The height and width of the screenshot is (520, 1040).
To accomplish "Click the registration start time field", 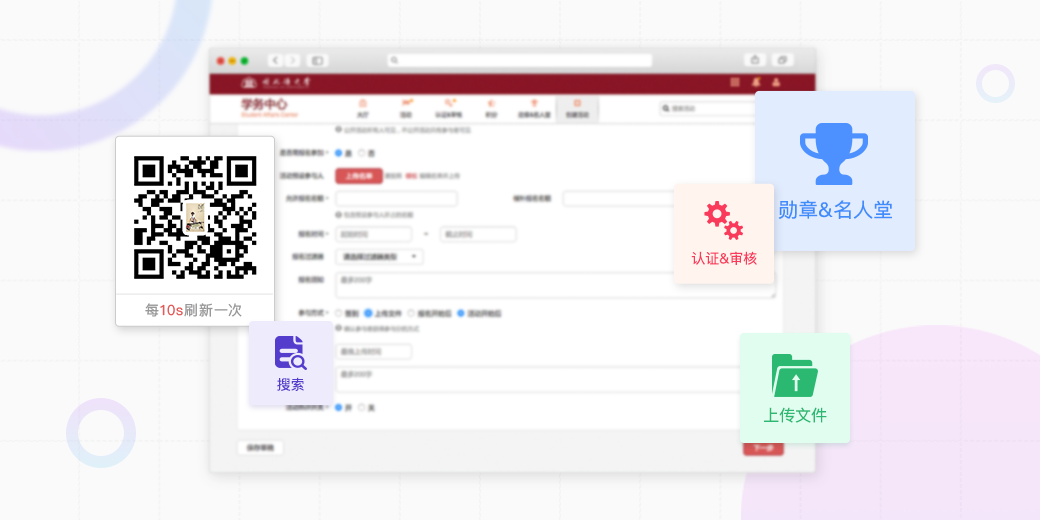I will click(374, 234).
